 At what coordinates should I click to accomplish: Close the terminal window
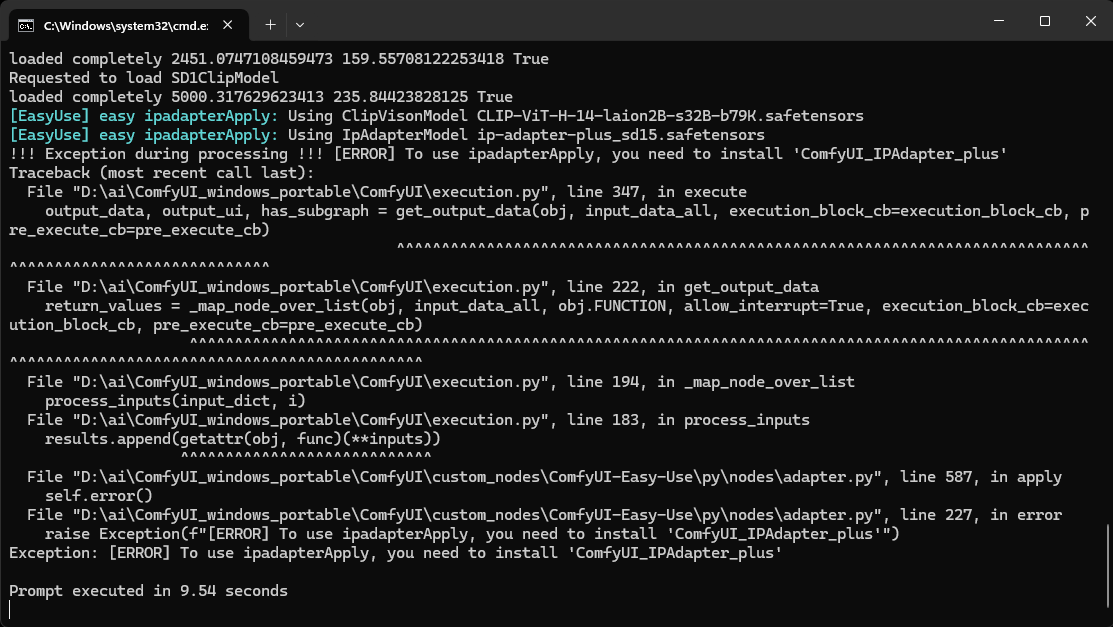pyautogui.click(x=1090, y=21)
